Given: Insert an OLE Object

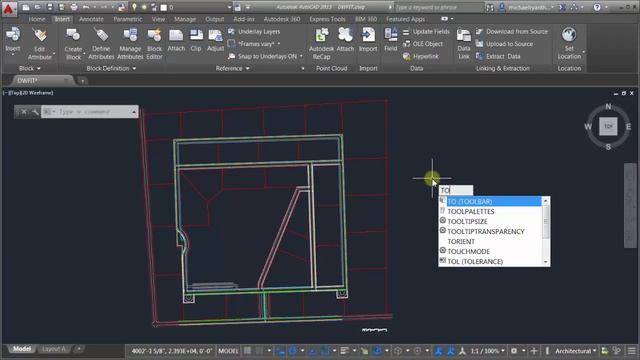Looking at the screenshot, I should tap(423, 44).
